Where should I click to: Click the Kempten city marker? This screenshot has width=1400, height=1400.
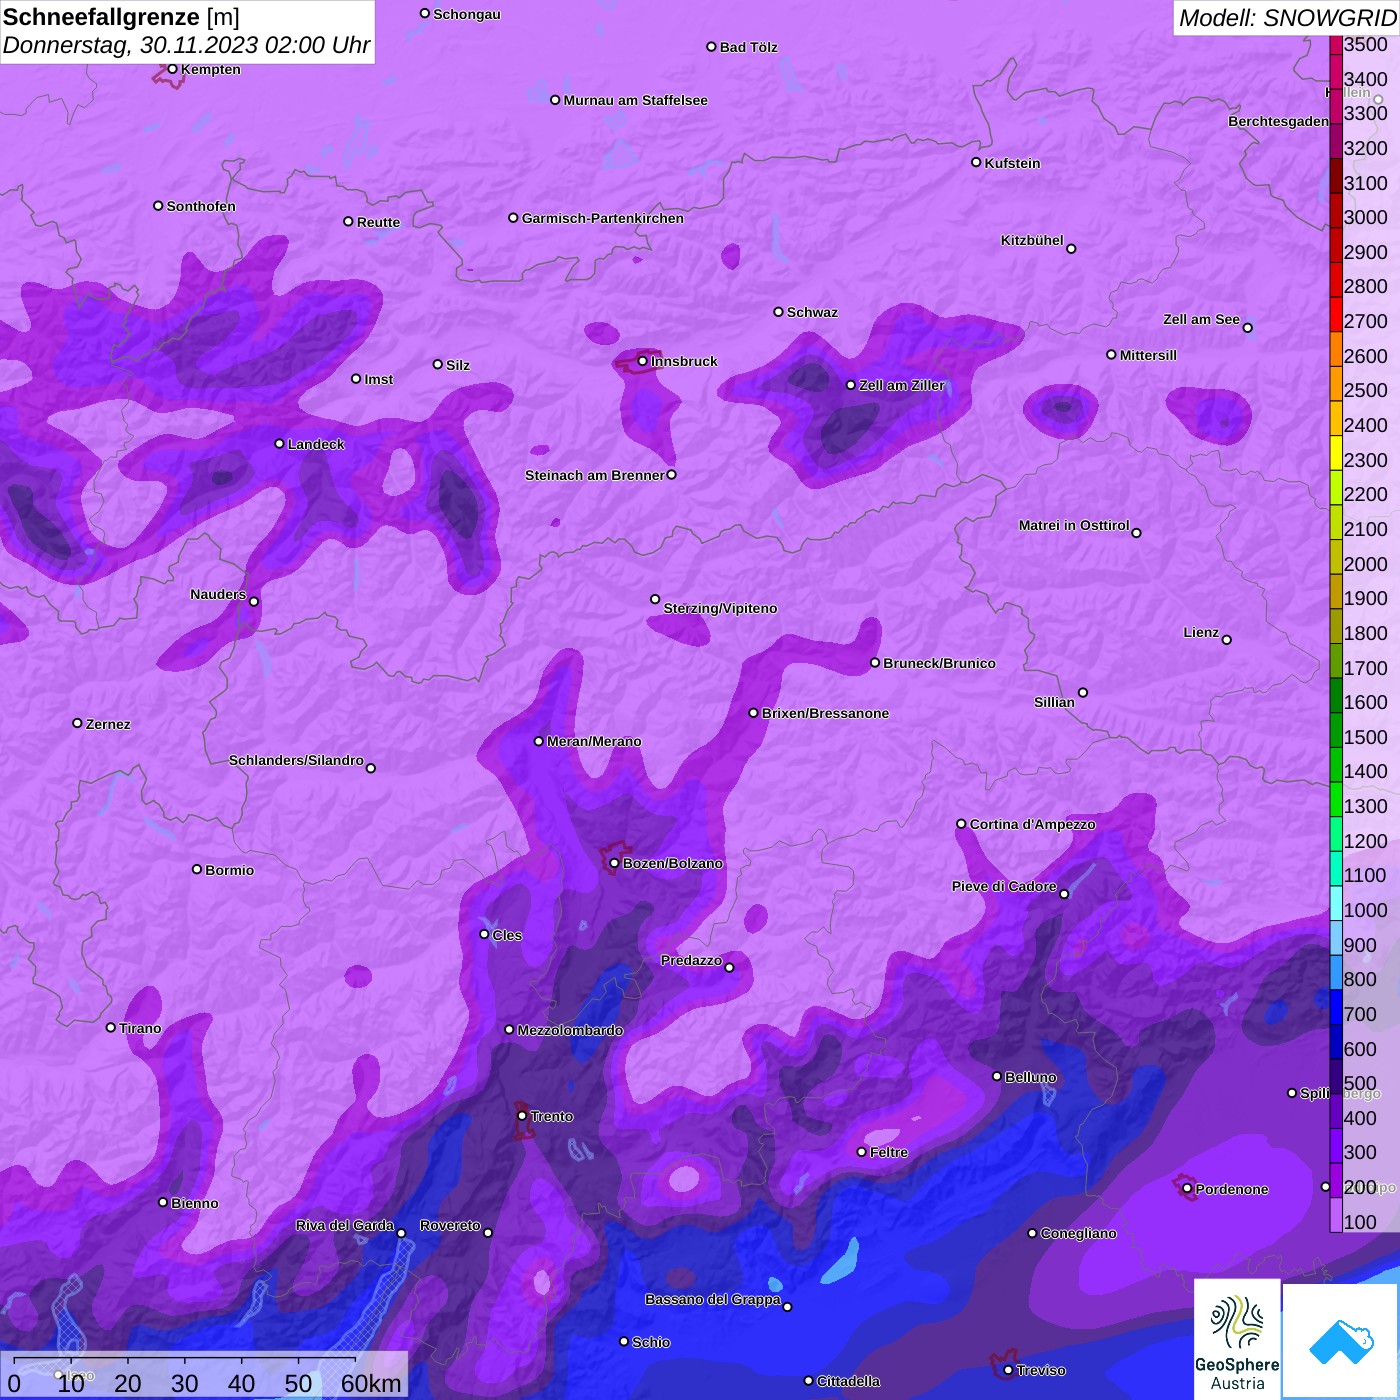pos(172,69)
